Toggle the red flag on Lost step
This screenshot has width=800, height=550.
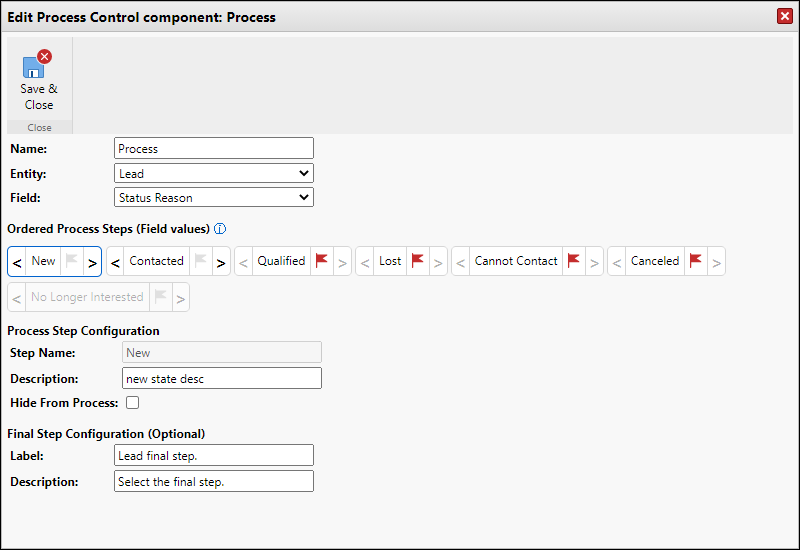click(418, 261)
